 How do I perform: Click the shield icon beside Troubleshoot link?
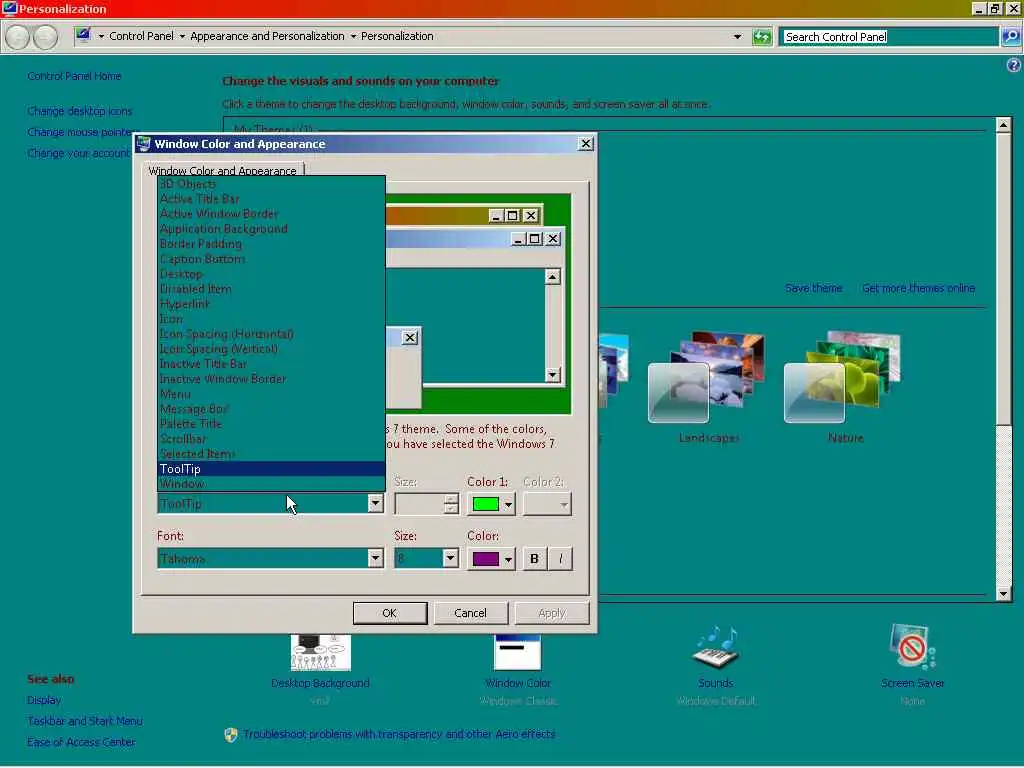[231, 735]
